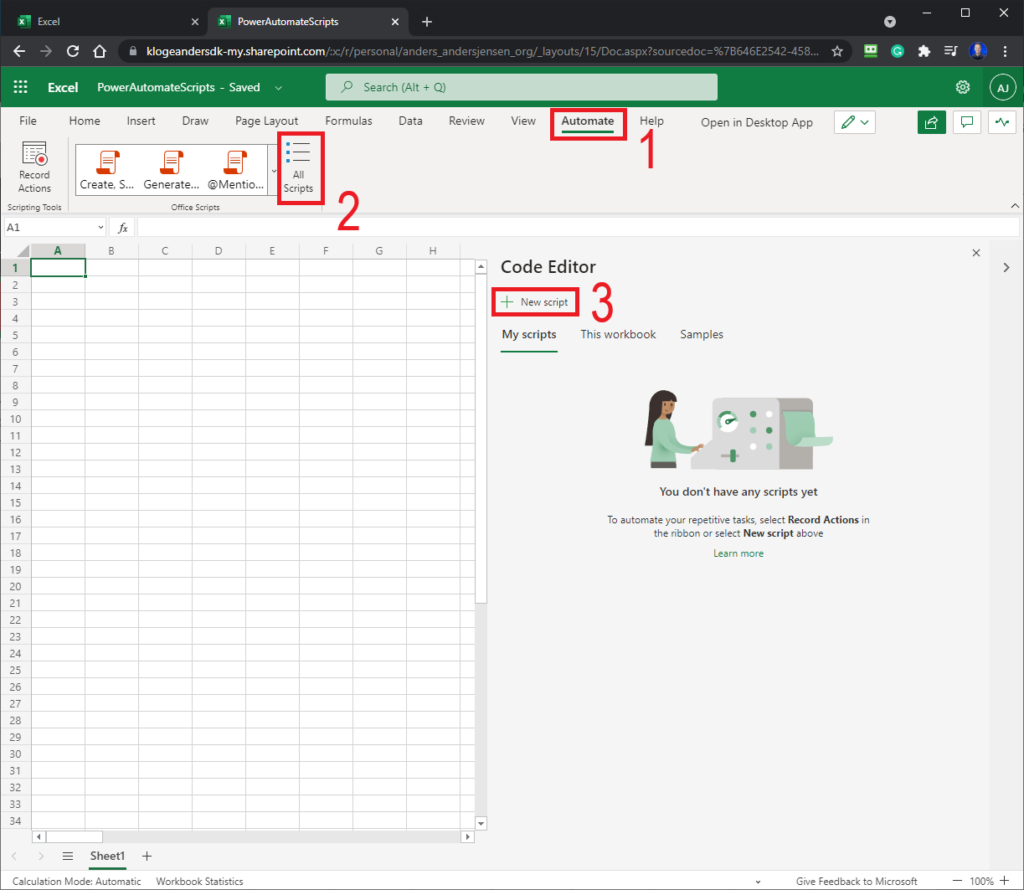
Task: Click Open in Desktop App
Action: point(756,122)
